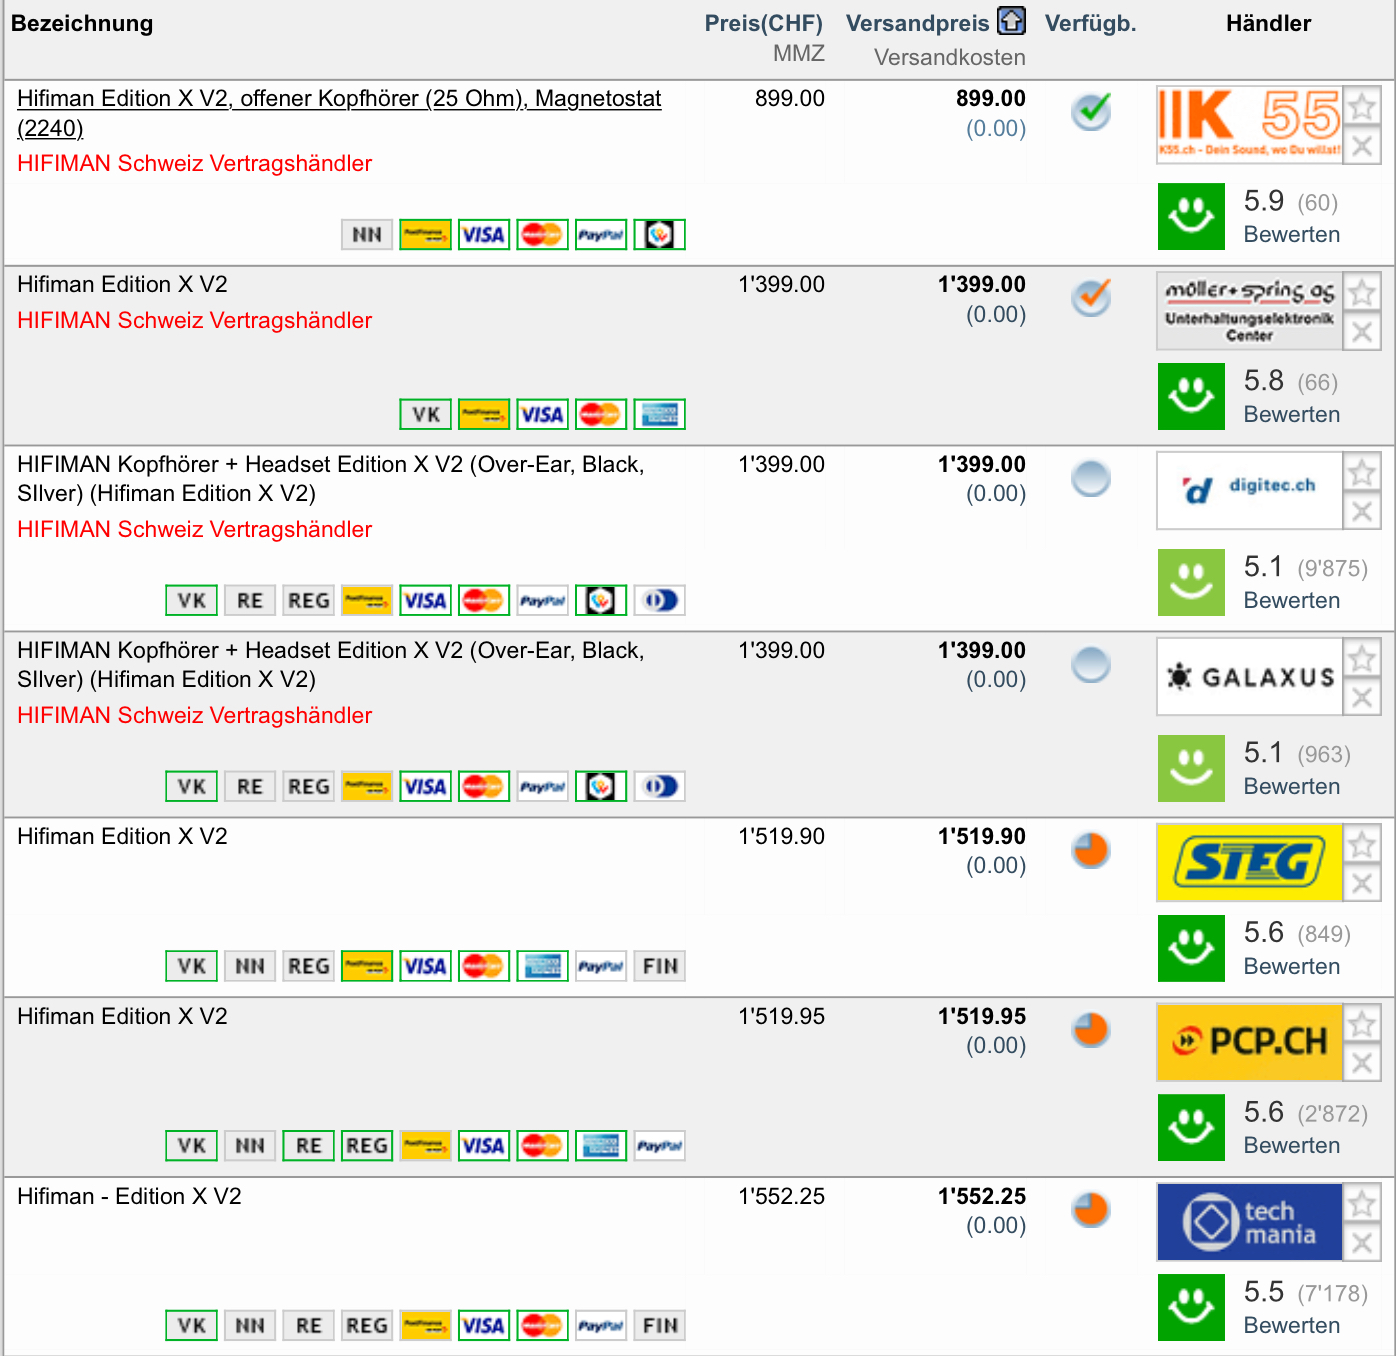Click Bewerten under the digitec.ch rating
This screenshot has width=1396, height=1356.
pyautogui.click(x=1291, y=600)
